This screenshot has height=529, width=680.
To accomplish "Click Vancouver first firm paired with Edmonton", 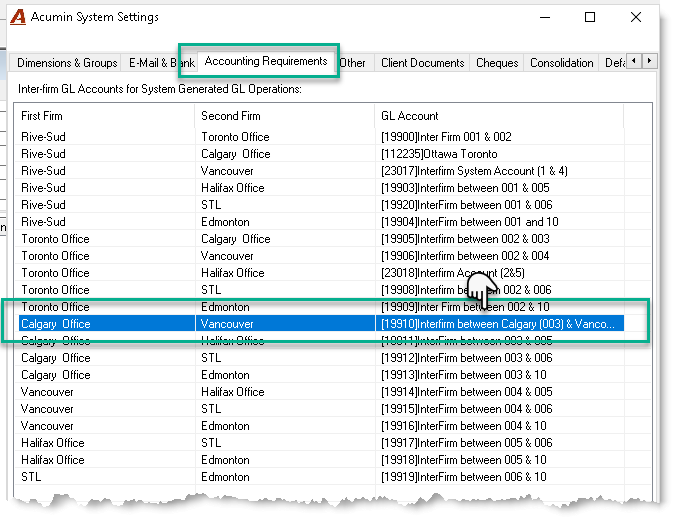I will click(x=47, y=426).
